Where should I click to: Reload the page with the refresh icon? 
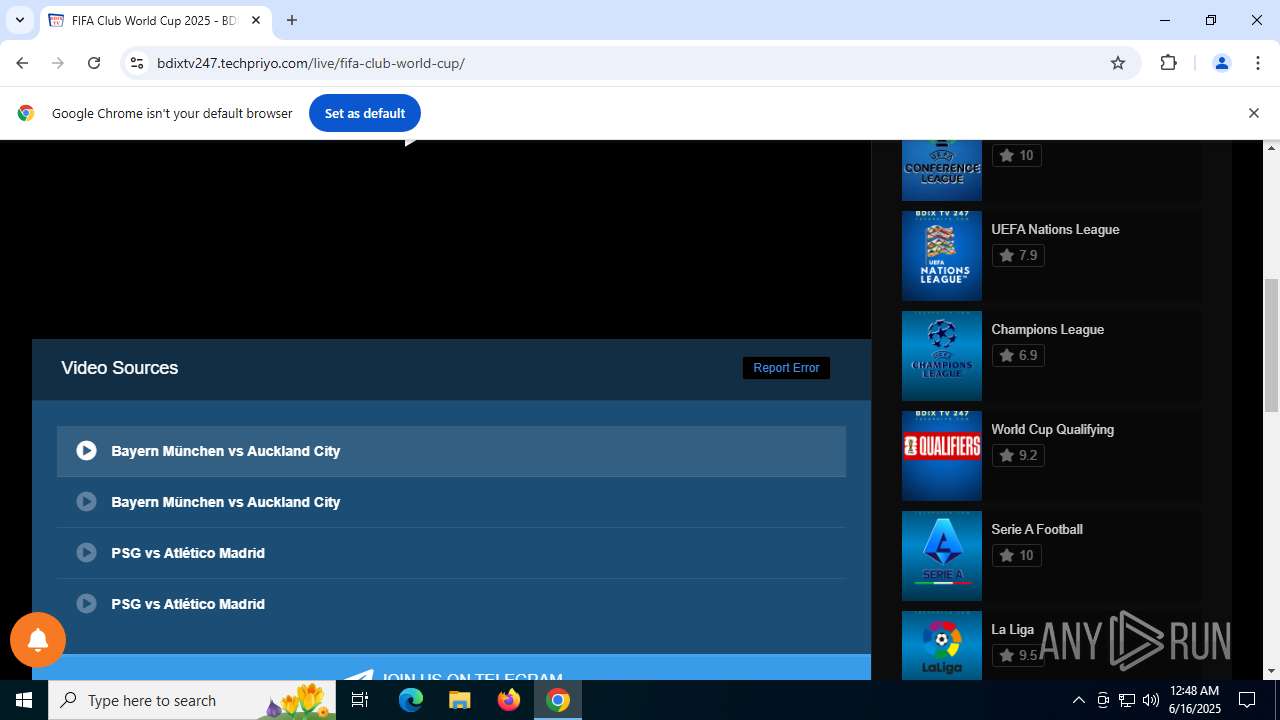point(94,63)
